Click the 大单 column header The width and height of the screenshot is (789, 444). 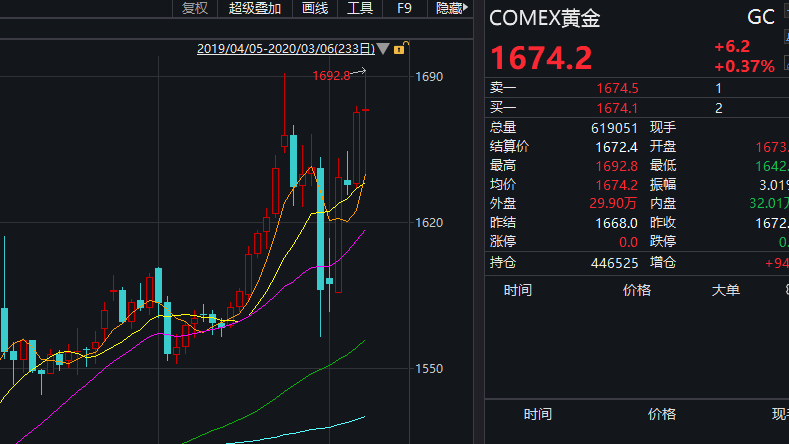click(x=726, y=290)
